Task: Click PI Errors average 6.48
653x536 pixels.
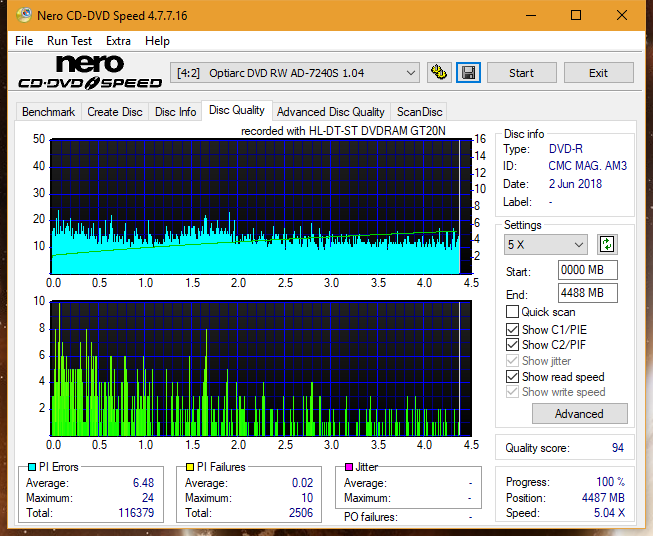Action: click(x=143, y=483)
